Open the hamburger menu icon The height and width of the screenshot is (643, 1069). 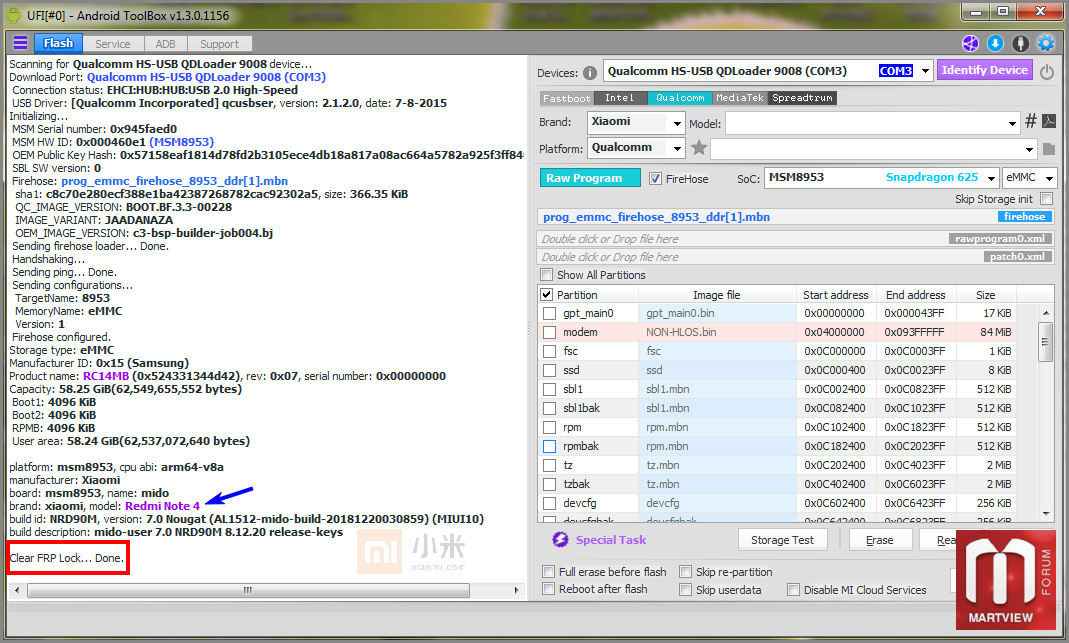pos(20,43)
